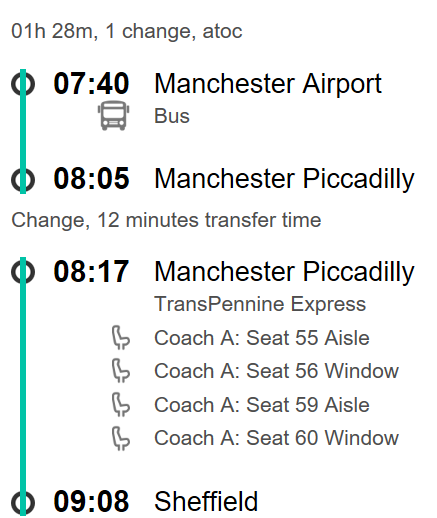The height and width of the screenshot is (518, 437).
Task: Click the Bus transport mode label
Action: click(172, 116)
